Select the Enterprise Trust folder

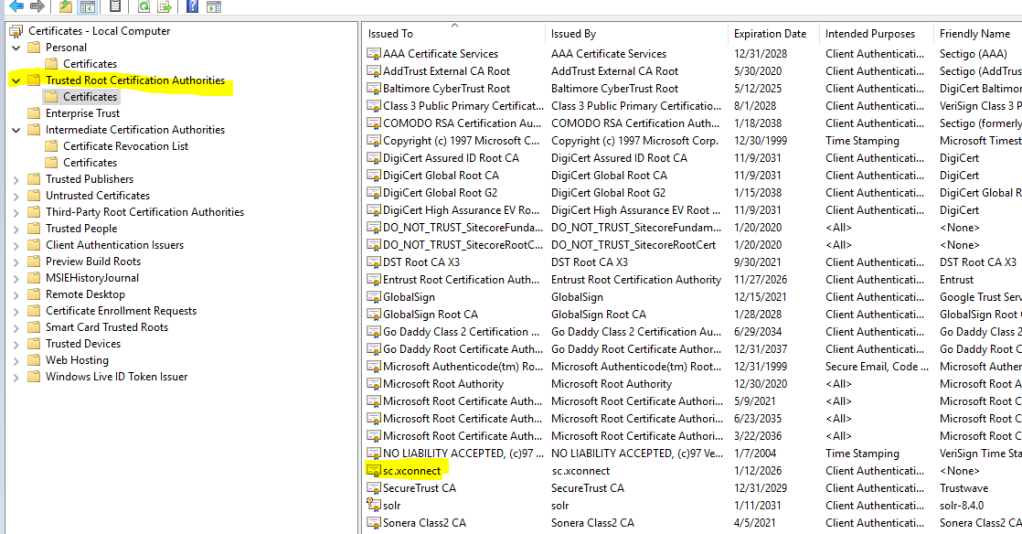tap(82, 114)
